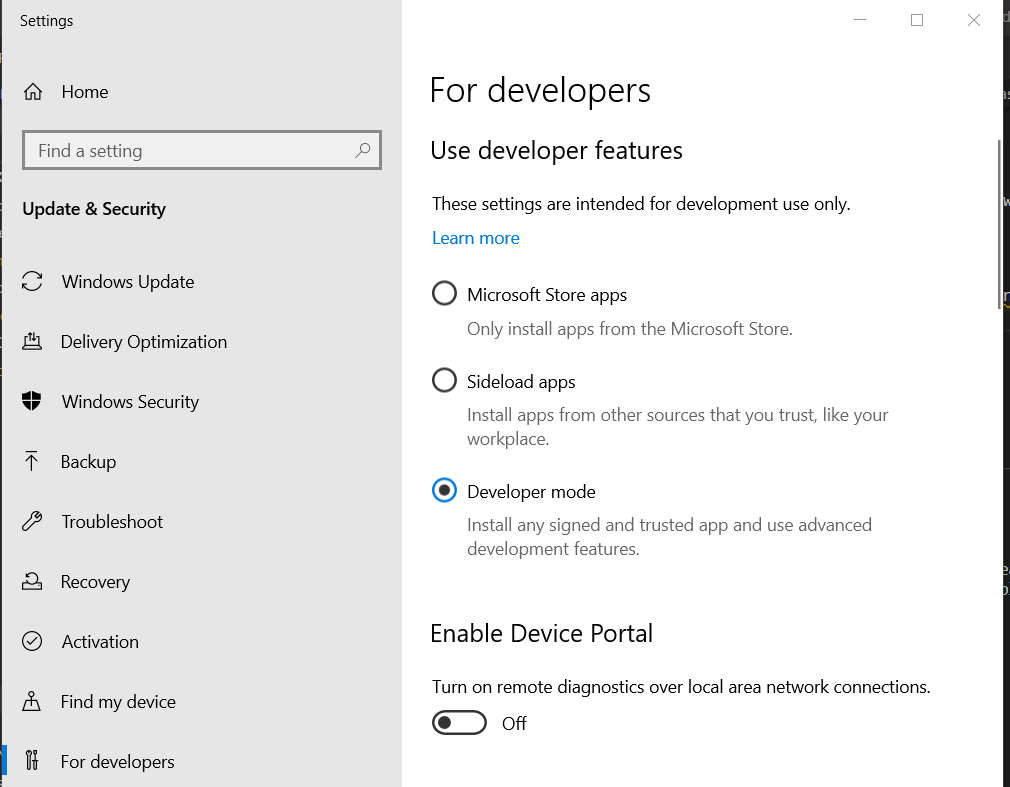Click the Find my device icon
Screen dimensions: 1010x787
pyautogui.click(x=32, y=701)
